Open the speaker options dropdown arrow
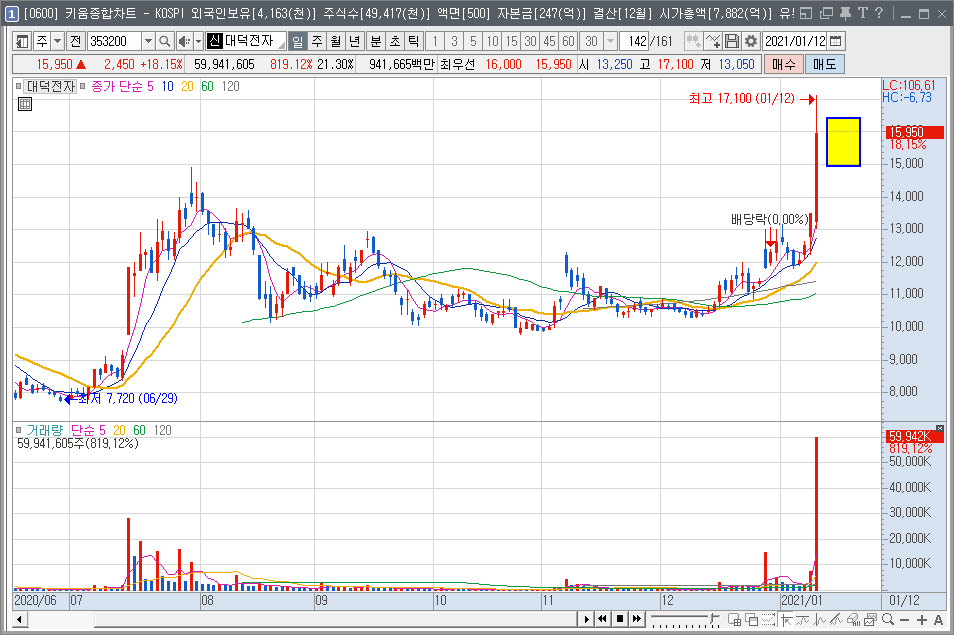 coord(198,41)
